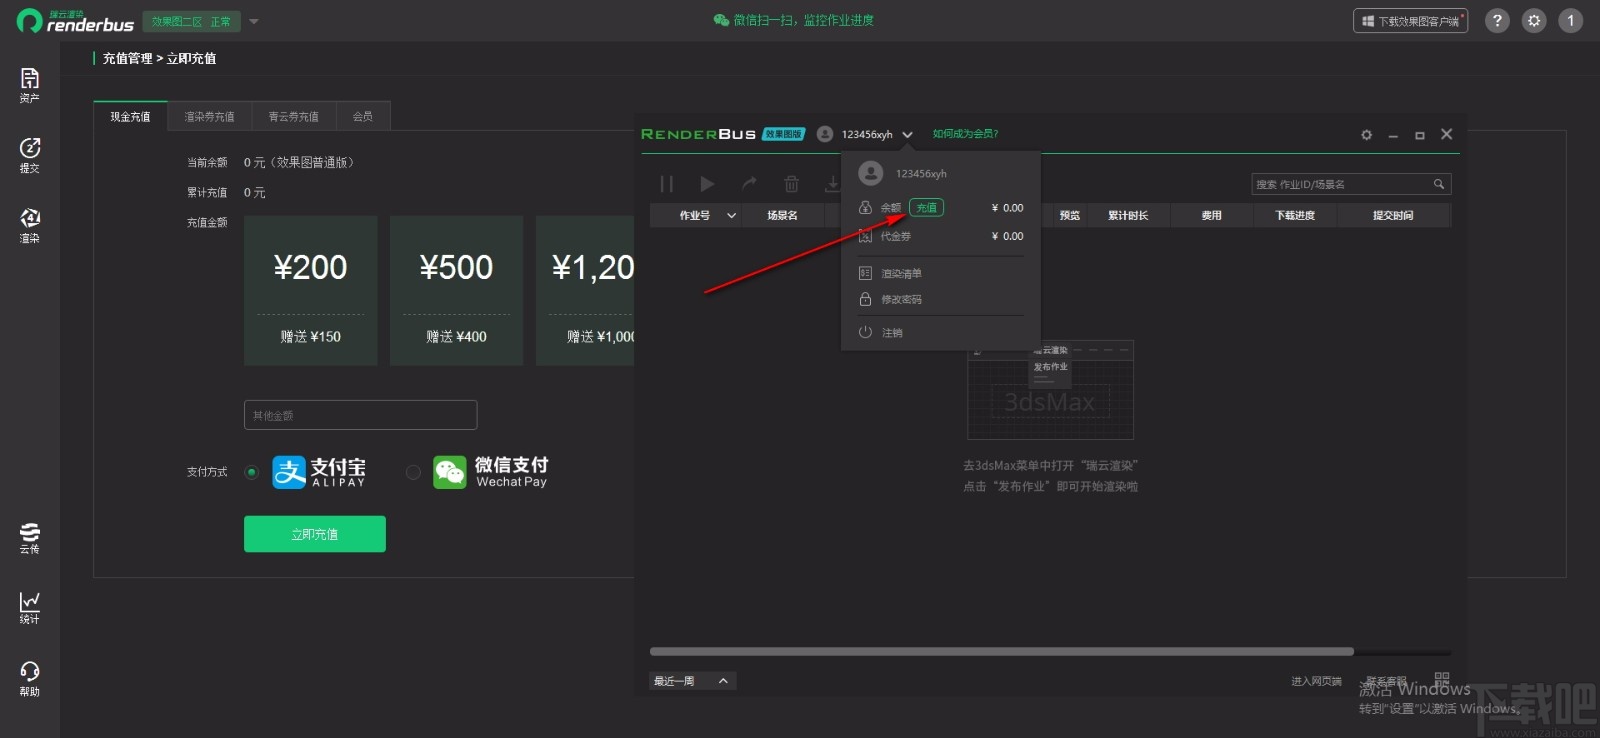Viewport: 1600px width, 738px height.
Task: Click the pause job icon in RenderBus client
Action: pyautogui.click(x=667, y=184)
